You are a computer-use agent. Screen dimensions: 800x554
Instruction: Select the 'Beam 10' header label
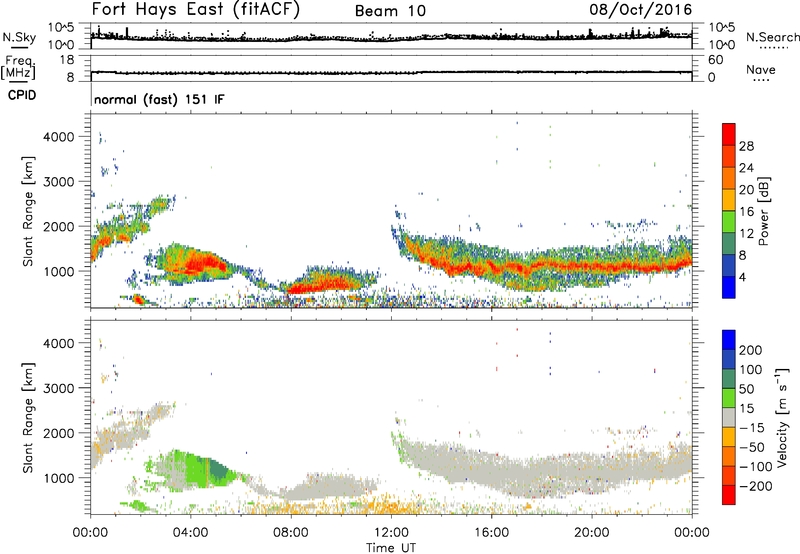tap(390, 11)
